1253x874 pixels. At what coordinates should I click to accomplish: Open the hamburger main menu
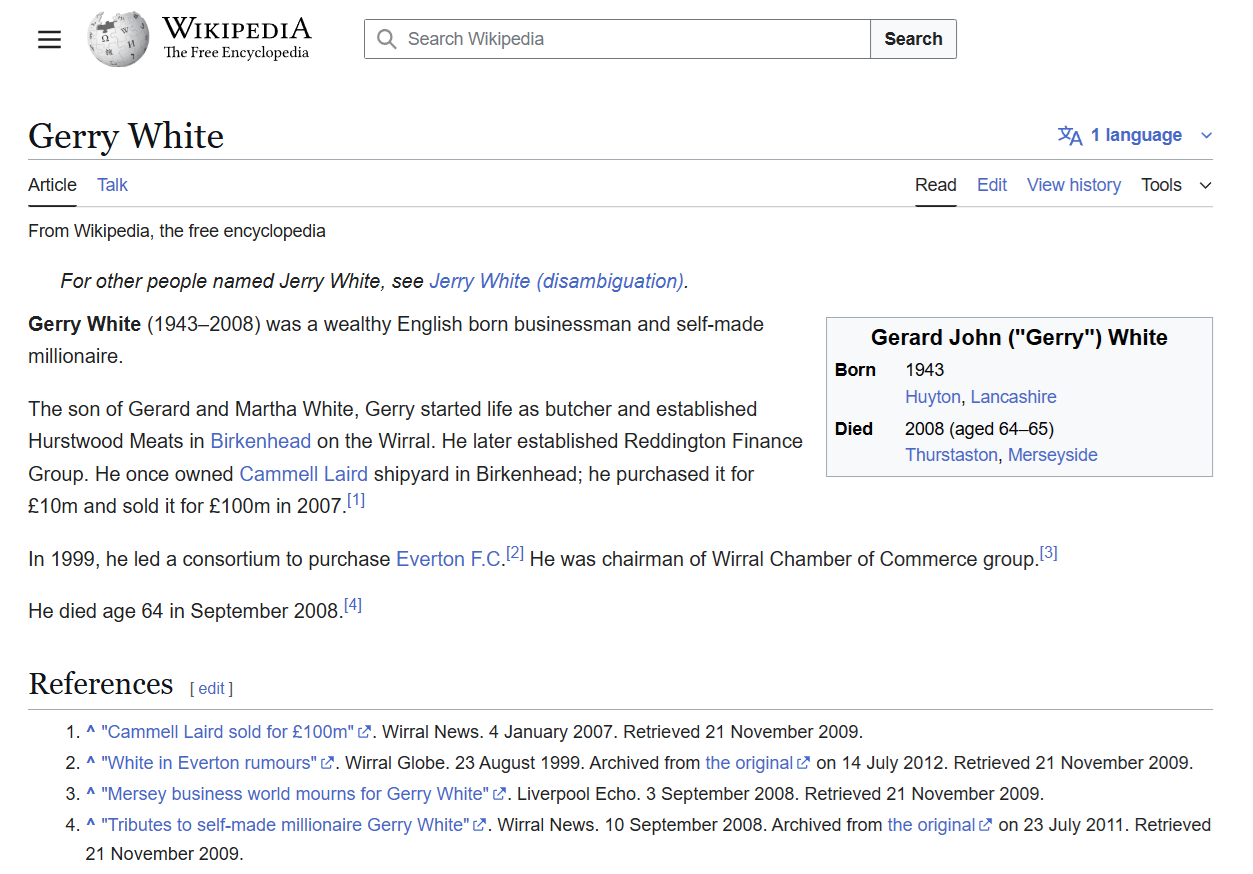coord(49,39)
